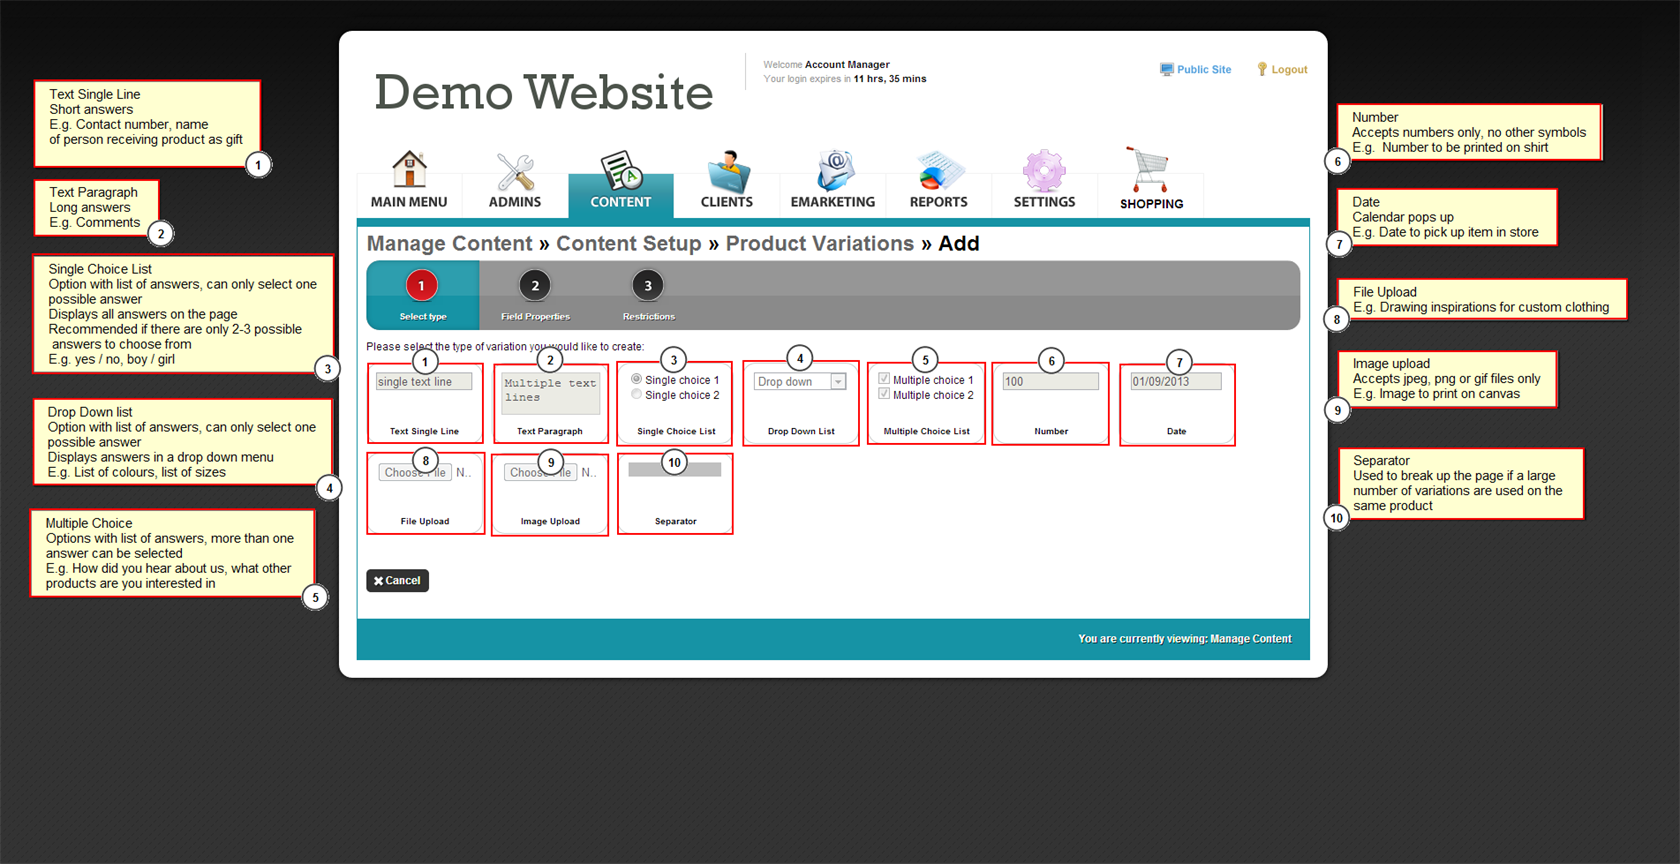Screen dimensions: 1680x864
Task: Click the Public Site monitor icon
Action: 1166,70
